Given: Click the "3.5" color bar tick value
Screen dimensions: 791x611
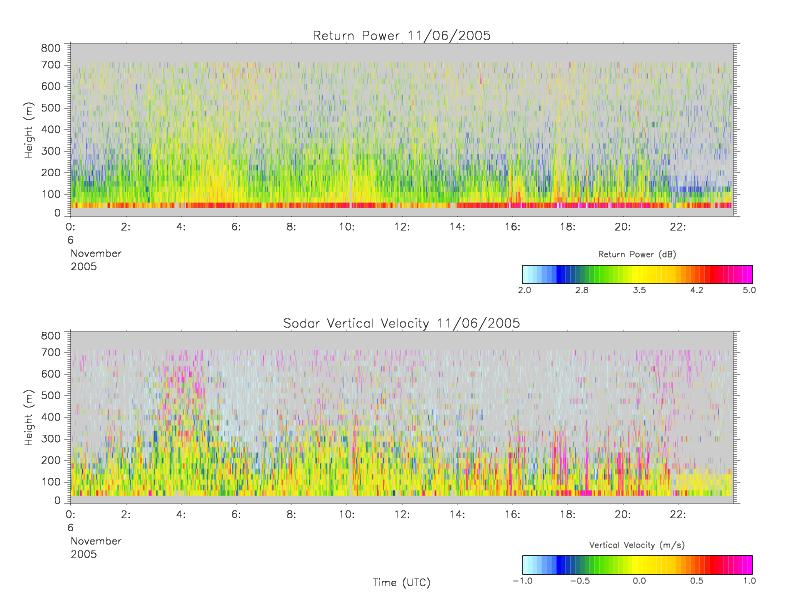Looking at the screenshot, I should (x=639, y=290).
